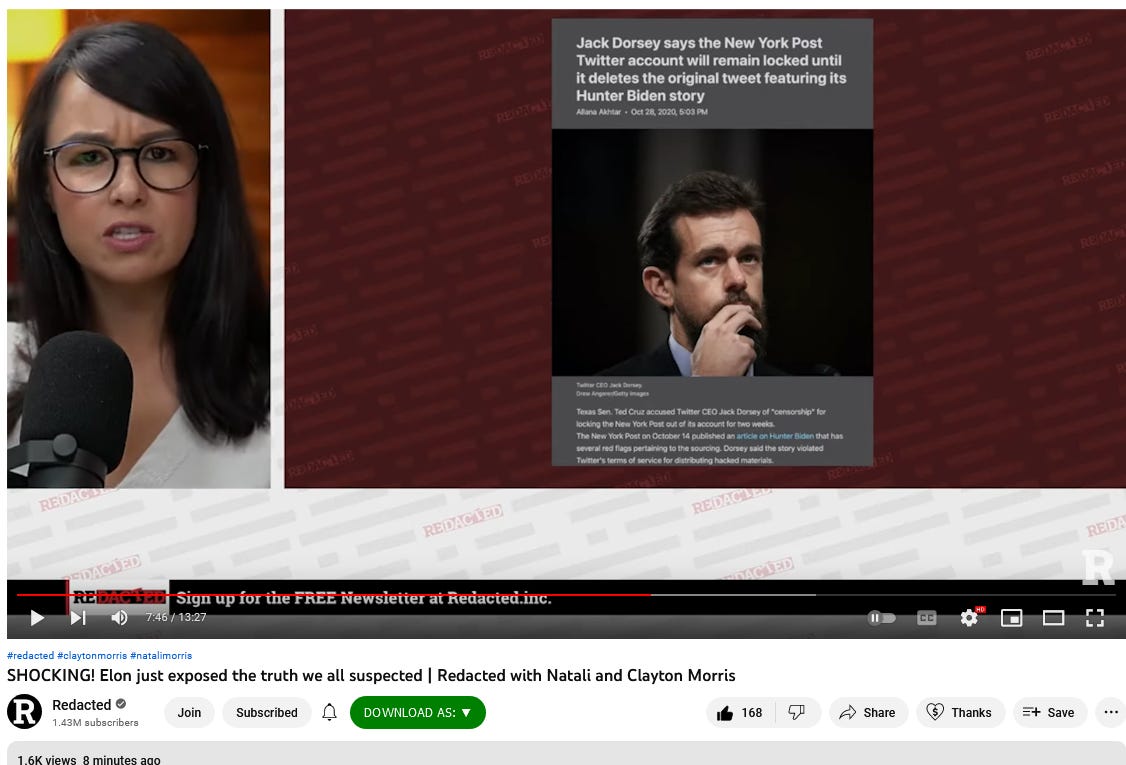Click the 7:46 / 13:27 time display
Image resolution: width=1126 pixels, height=765 pixels.
point(176,617)
